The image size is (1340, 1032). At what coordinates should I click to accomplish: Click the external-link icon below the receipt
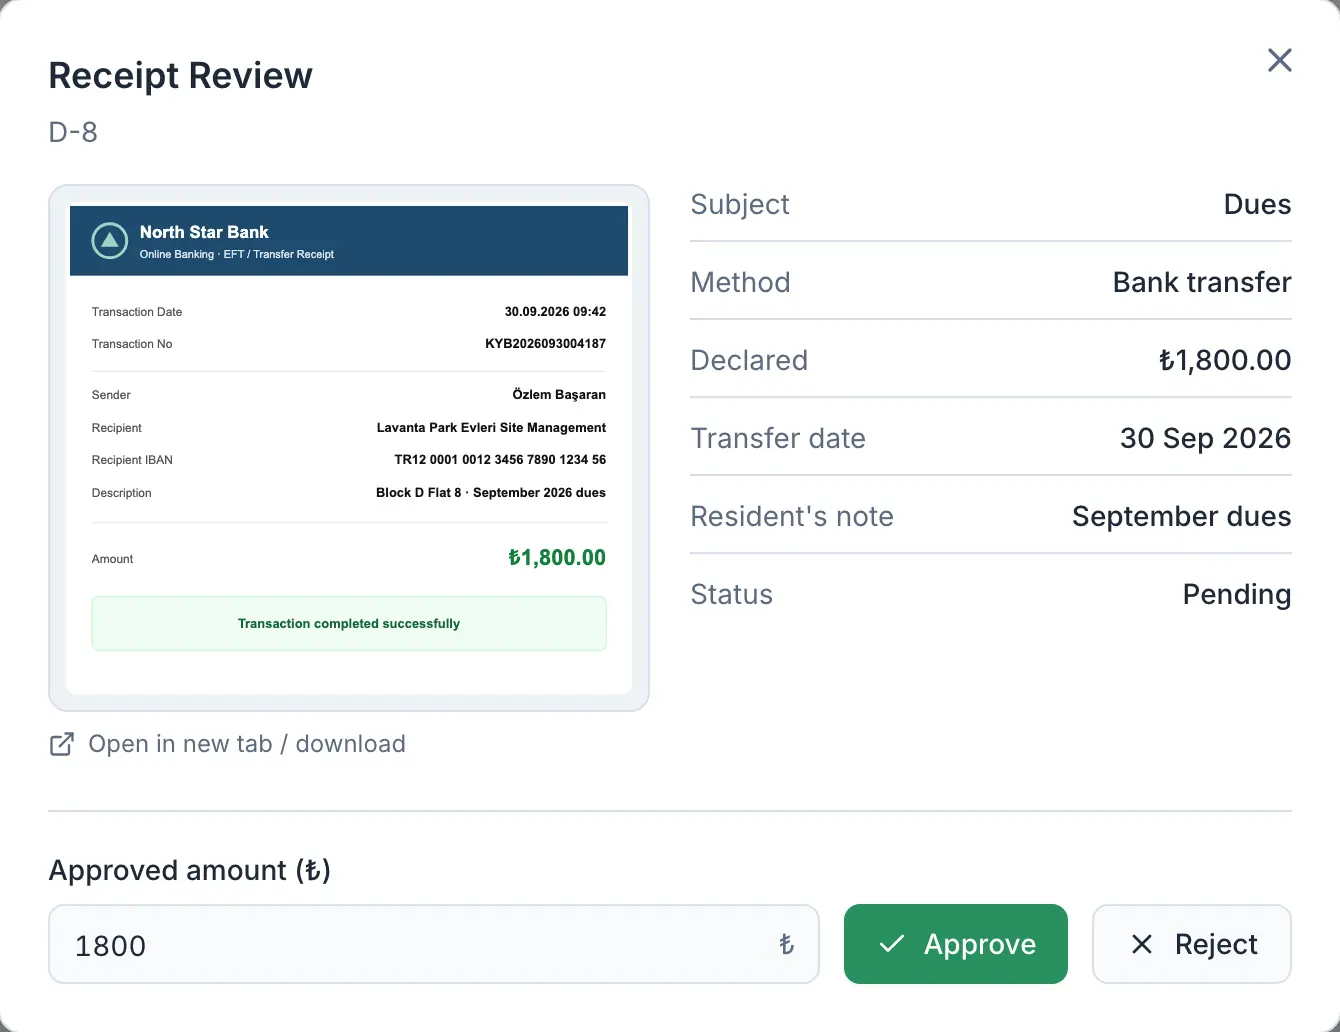(62, 744)
